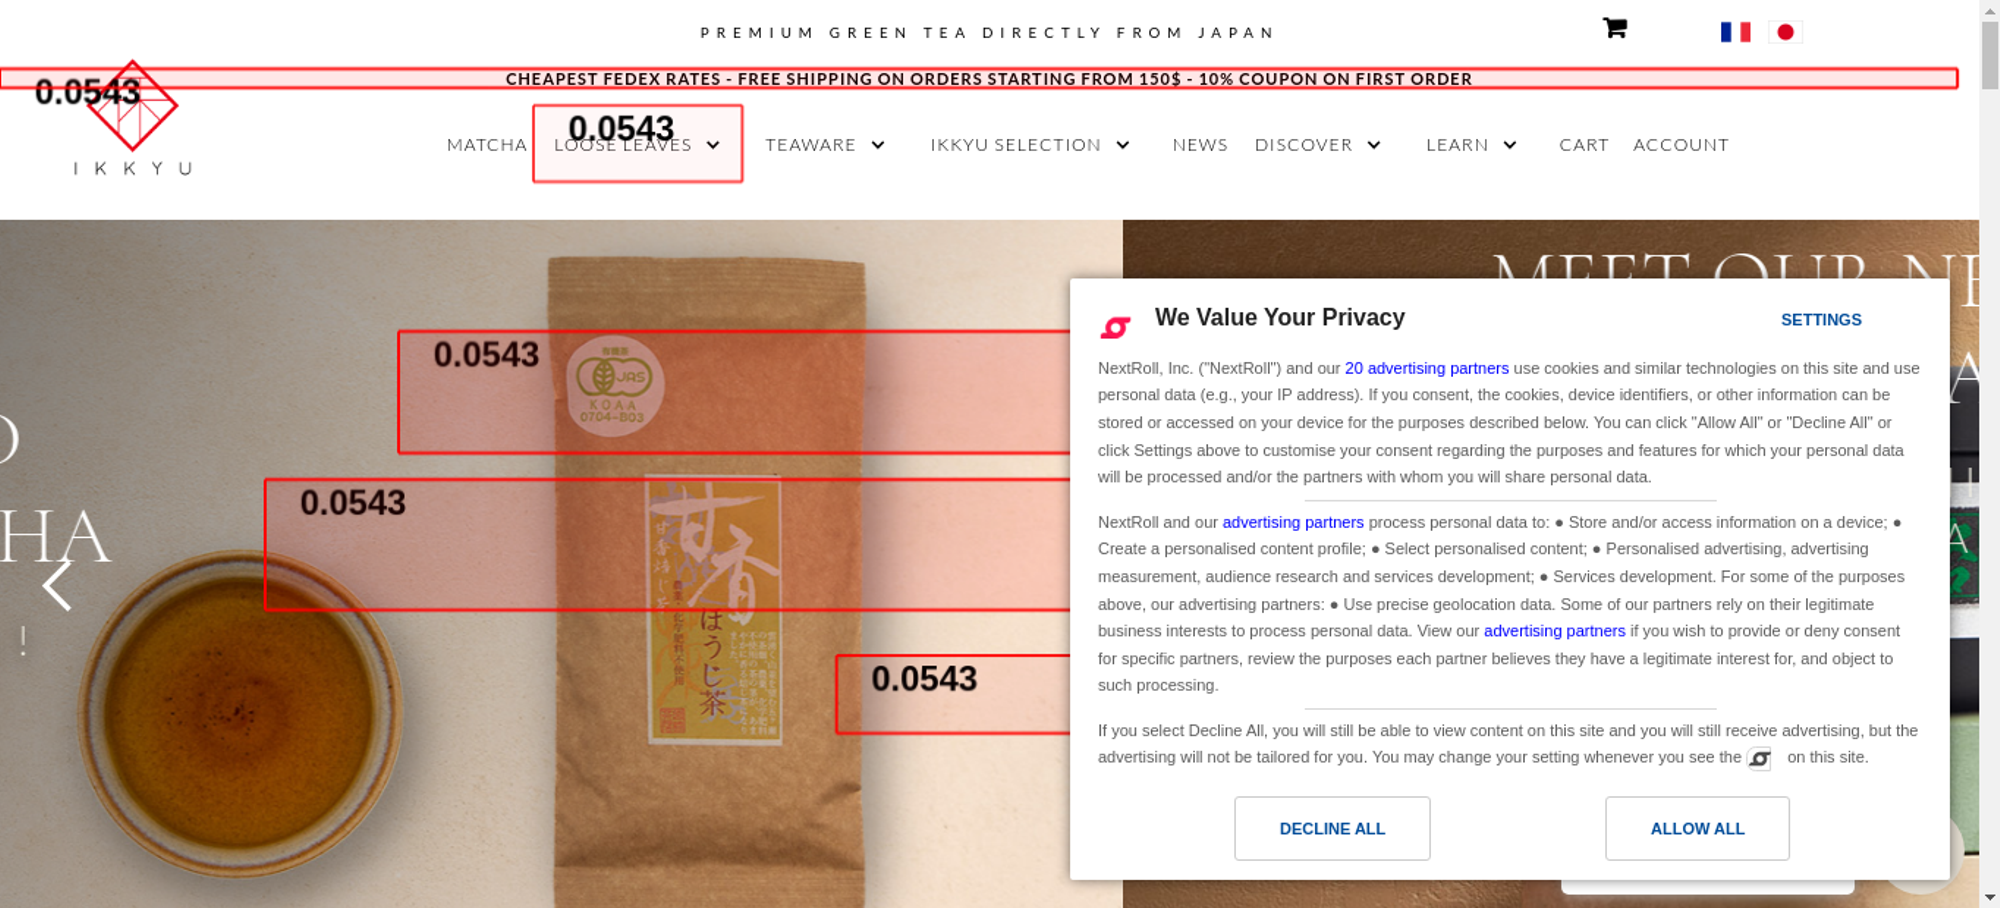Screen dimensions: 2000x908
Task: Open privacy Settings link
Action: tap(1821, 320)
